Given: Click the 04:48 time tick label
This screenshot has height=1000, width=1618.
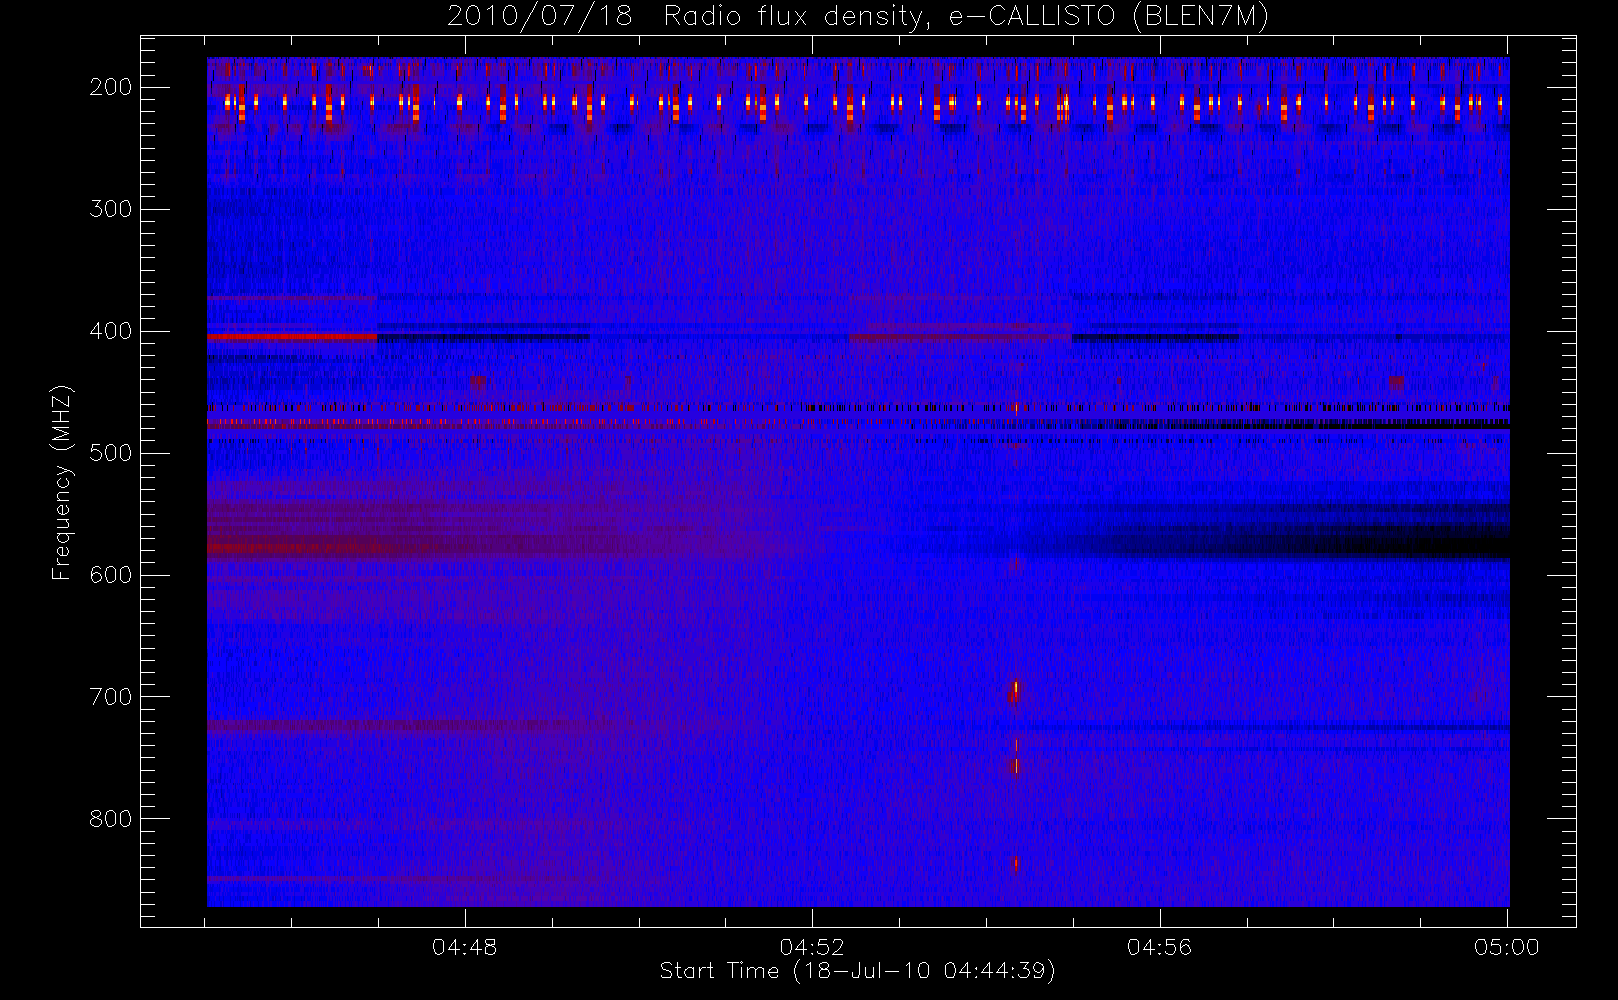Looking at the screenshot, I should coord(465,947).
